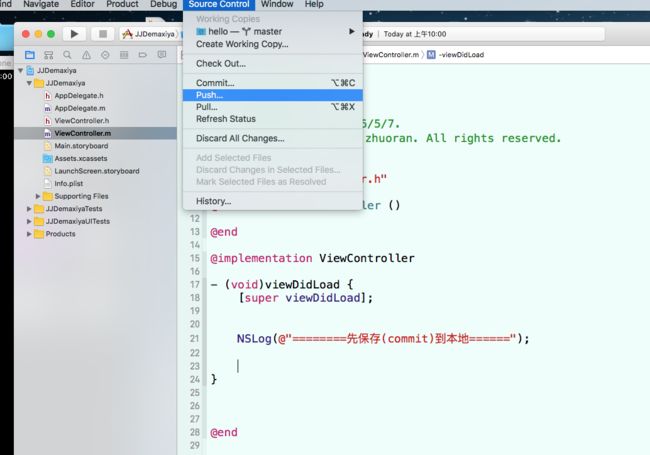This screenshot has height=455, width=650.
Task: Click the AppDelegate.m file icon
Action: pos(48,108)
